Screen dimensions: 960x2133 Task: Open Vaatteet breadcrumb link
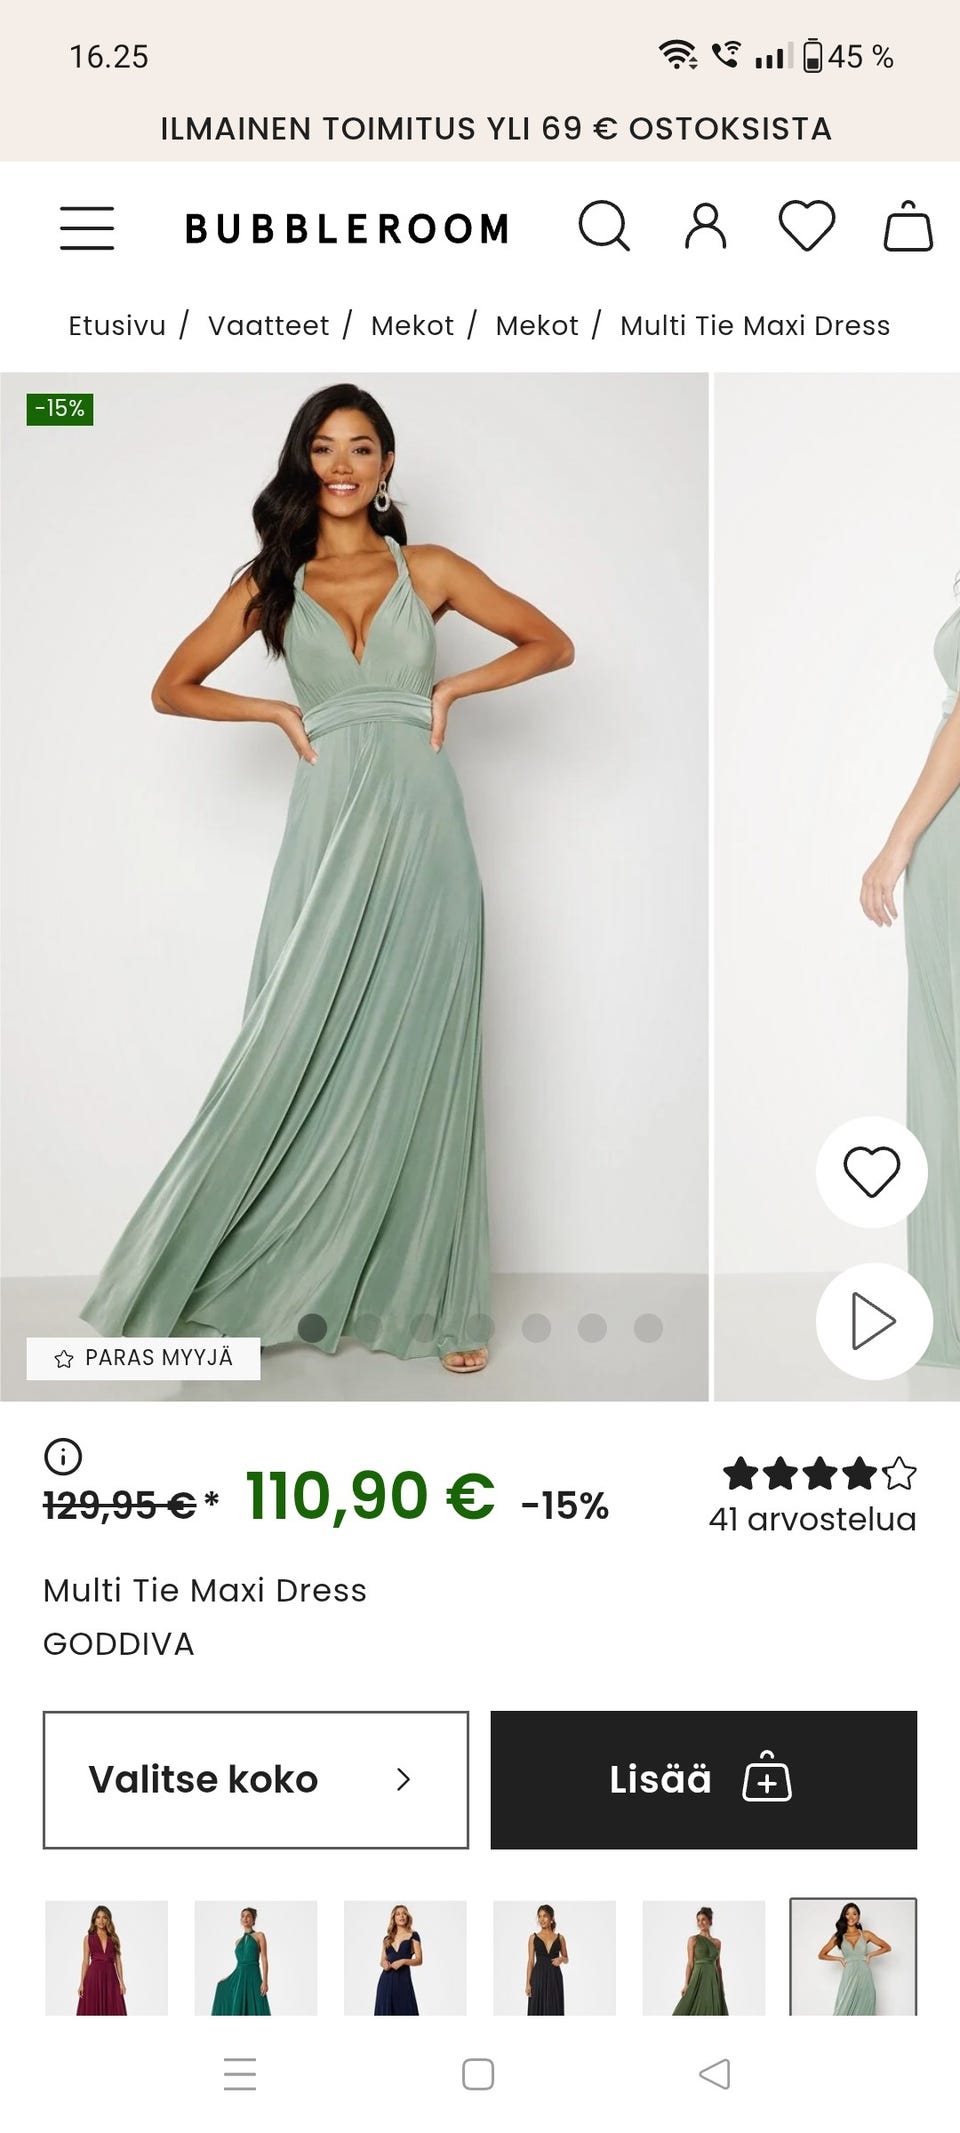[x=268, y=326]
